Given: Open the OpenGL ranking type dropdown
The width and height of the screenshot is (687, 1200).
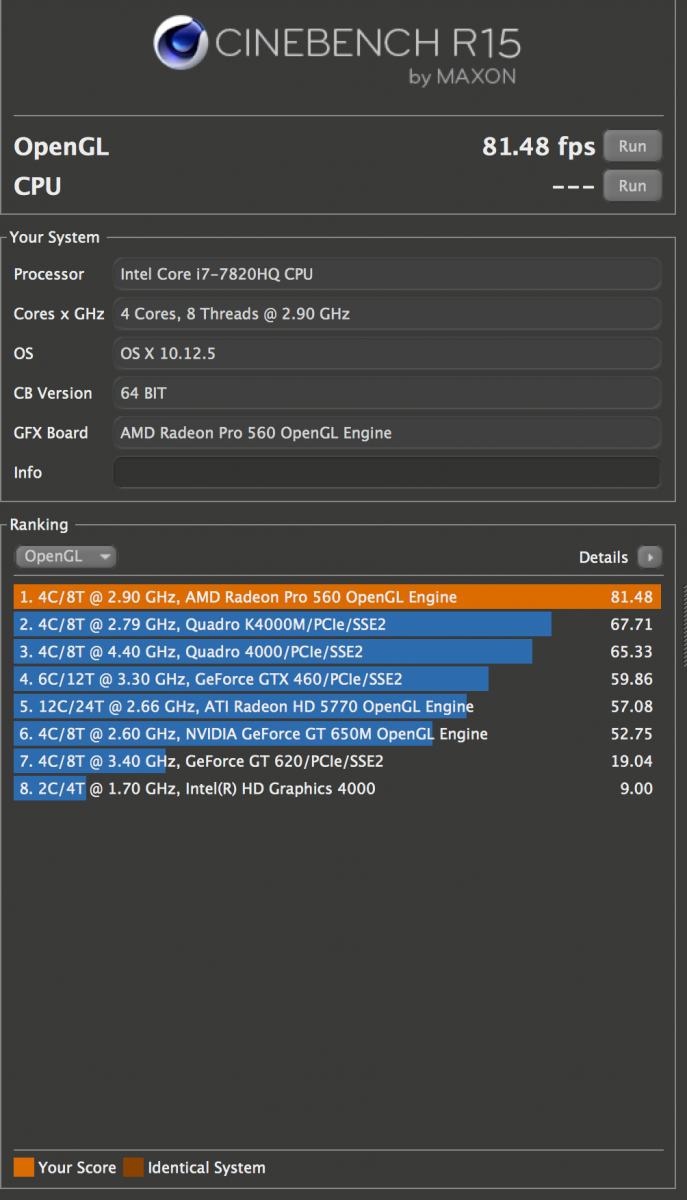Looking at the screenshot, I should [65, 556].
